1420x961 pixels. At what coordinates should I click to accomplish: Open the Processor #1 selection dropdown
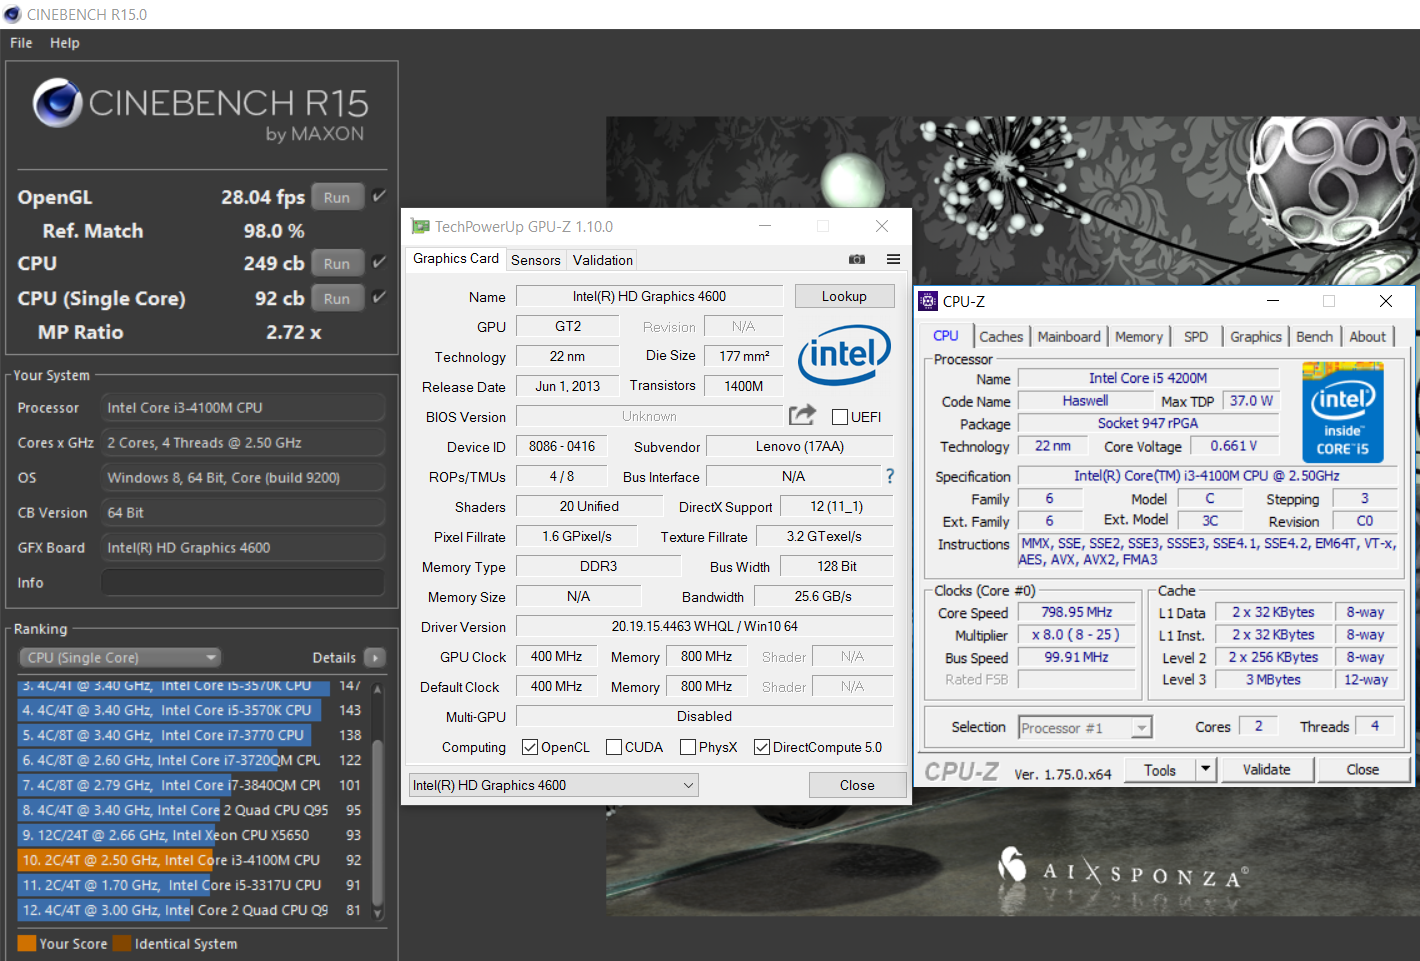click(x=1085, y=728)
